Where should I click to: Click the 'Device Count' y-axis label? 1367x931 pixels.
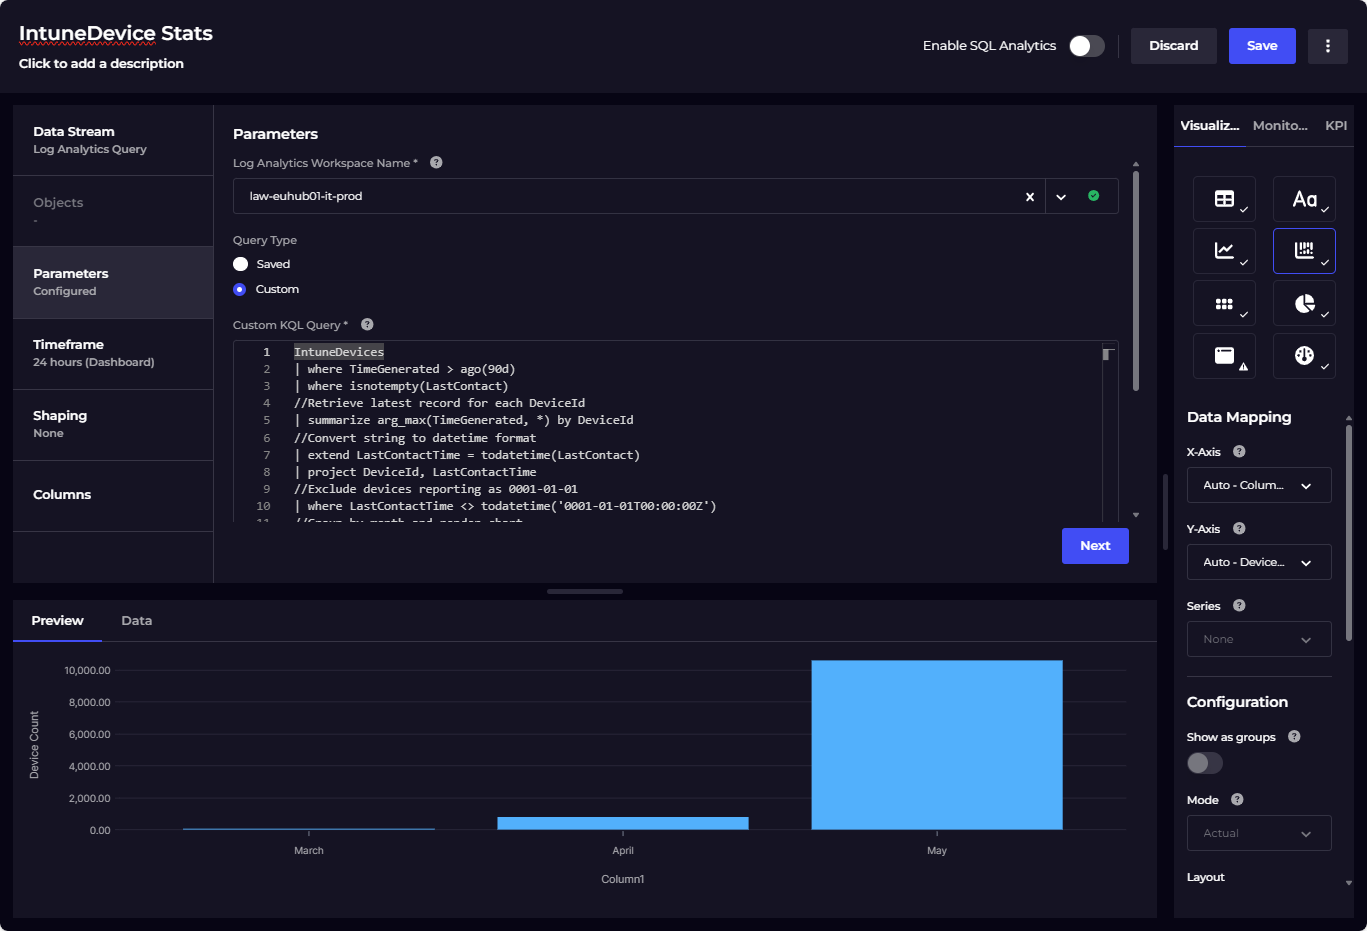point(34,745)
